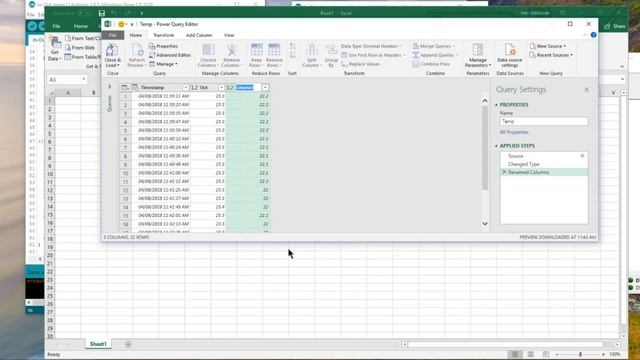Image resolution: width=640 pixels, height=360 pixels.
Task: Click the Out column 1.2 type icon
Action: (194, 88)
